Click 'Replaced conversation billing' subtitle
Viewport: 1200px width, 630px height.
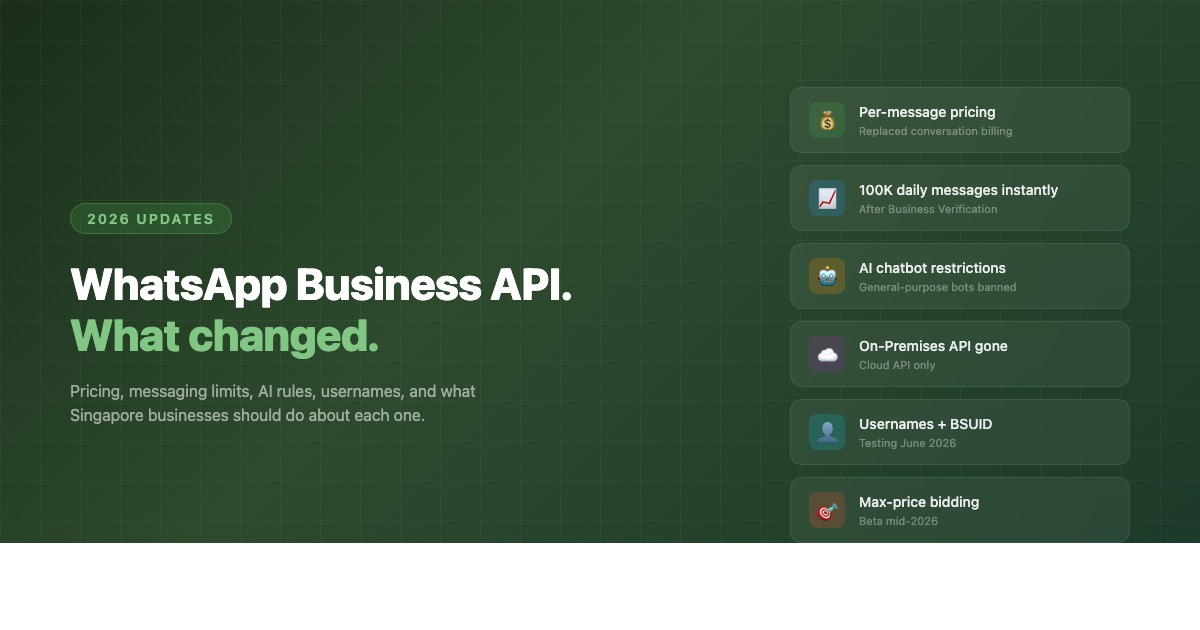pyautogui.click(x=935, y=131)
